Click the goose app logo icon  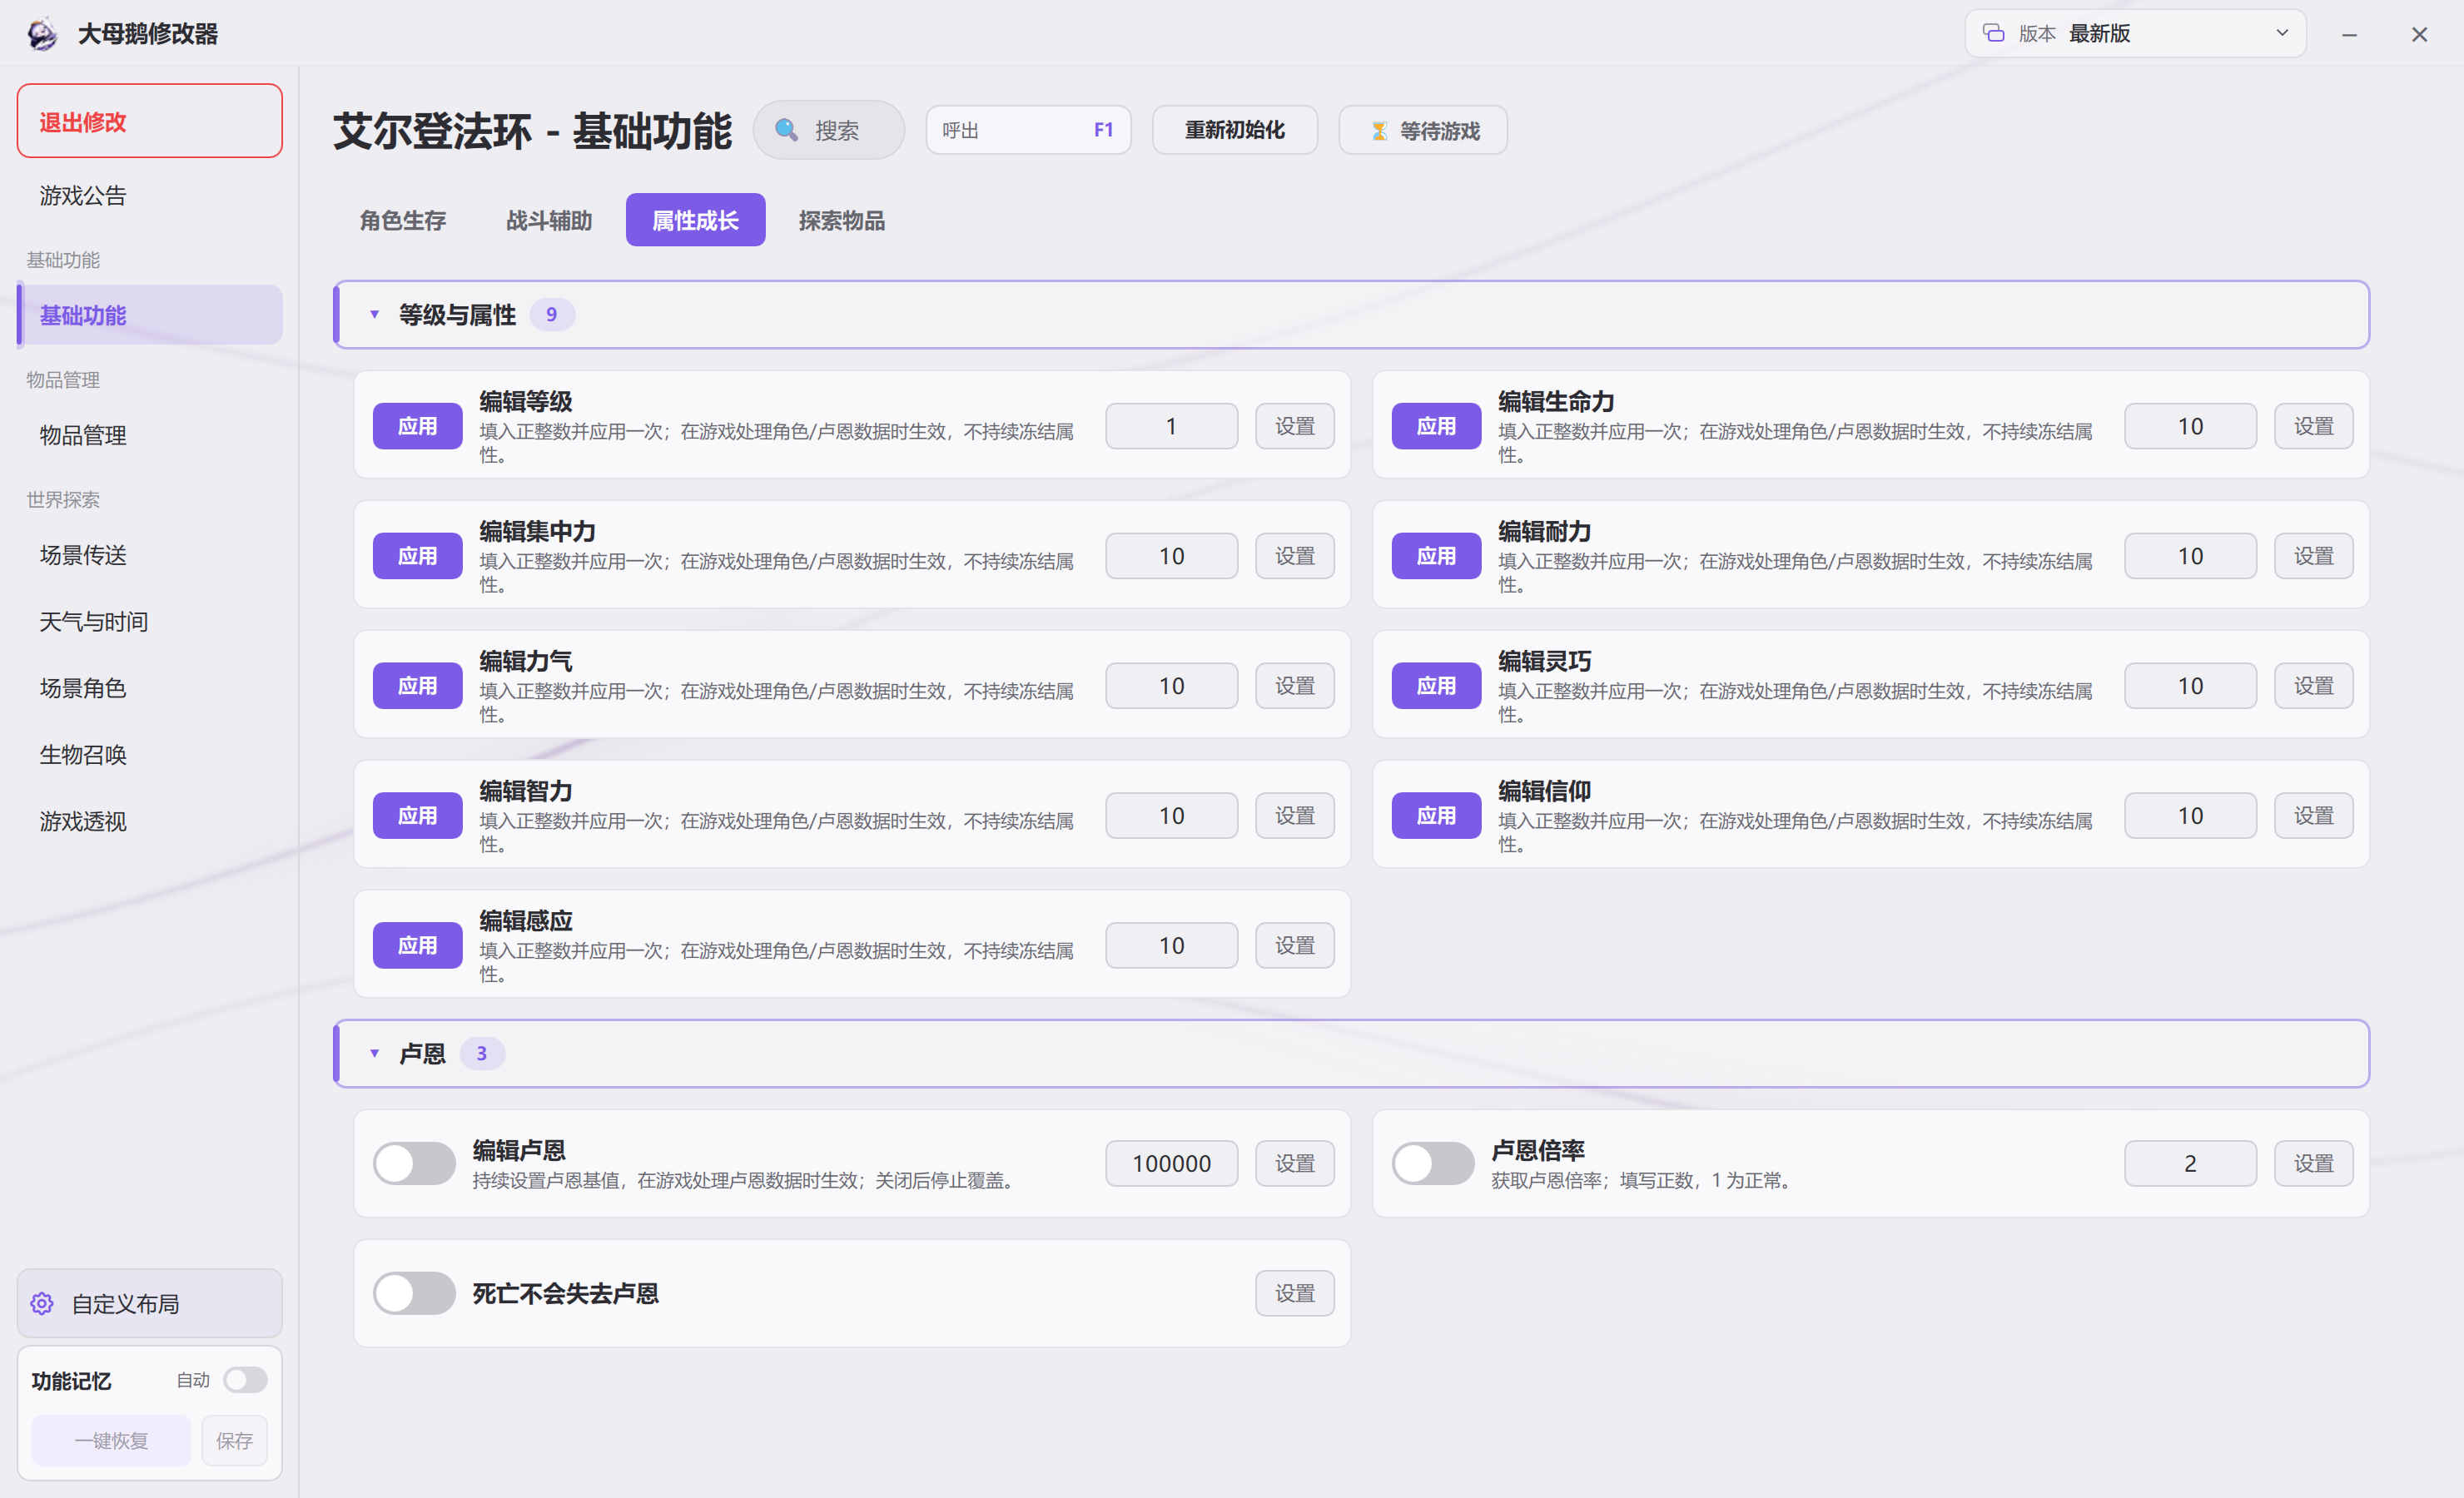(x=42, y=34)
